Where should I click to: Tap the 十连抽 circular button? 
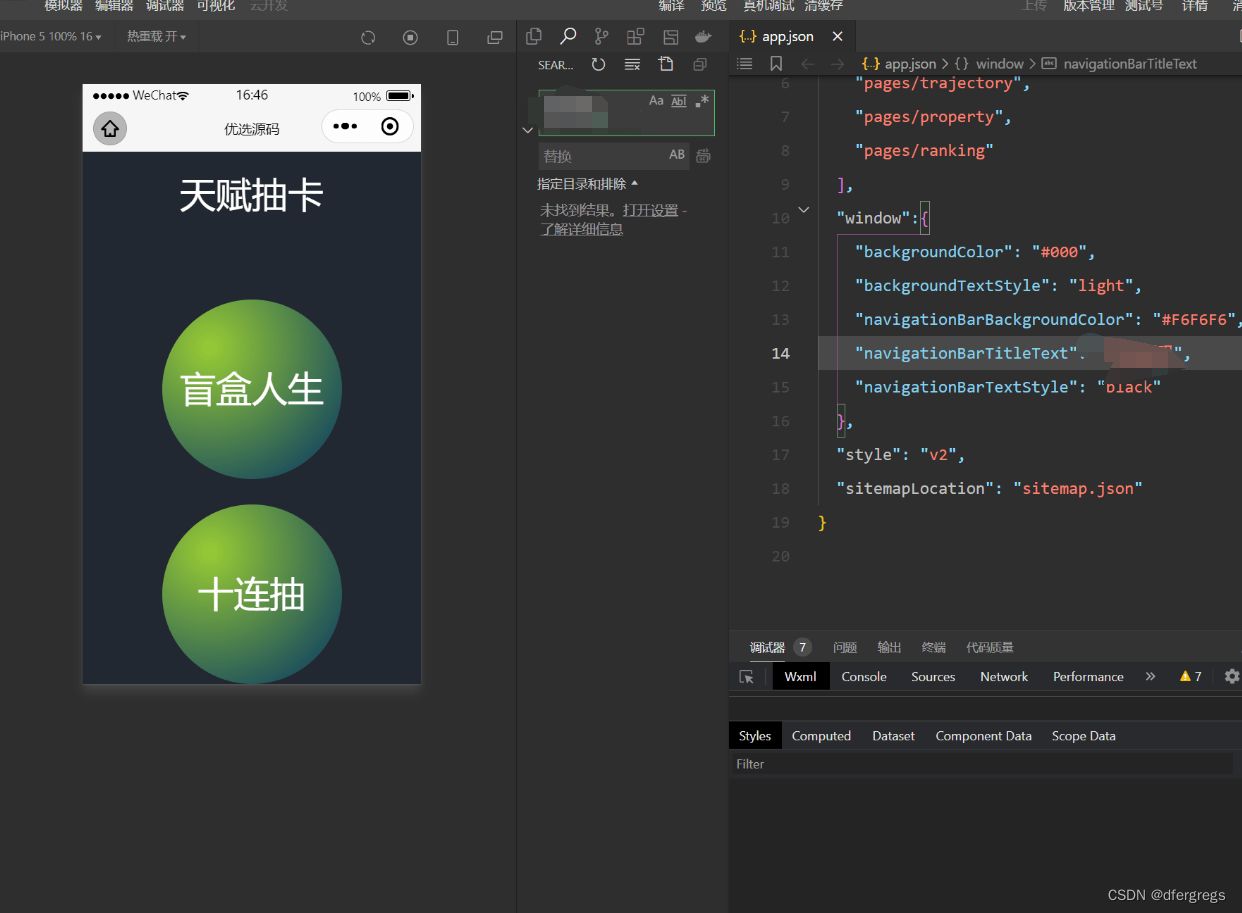click(x=252, y=594)
